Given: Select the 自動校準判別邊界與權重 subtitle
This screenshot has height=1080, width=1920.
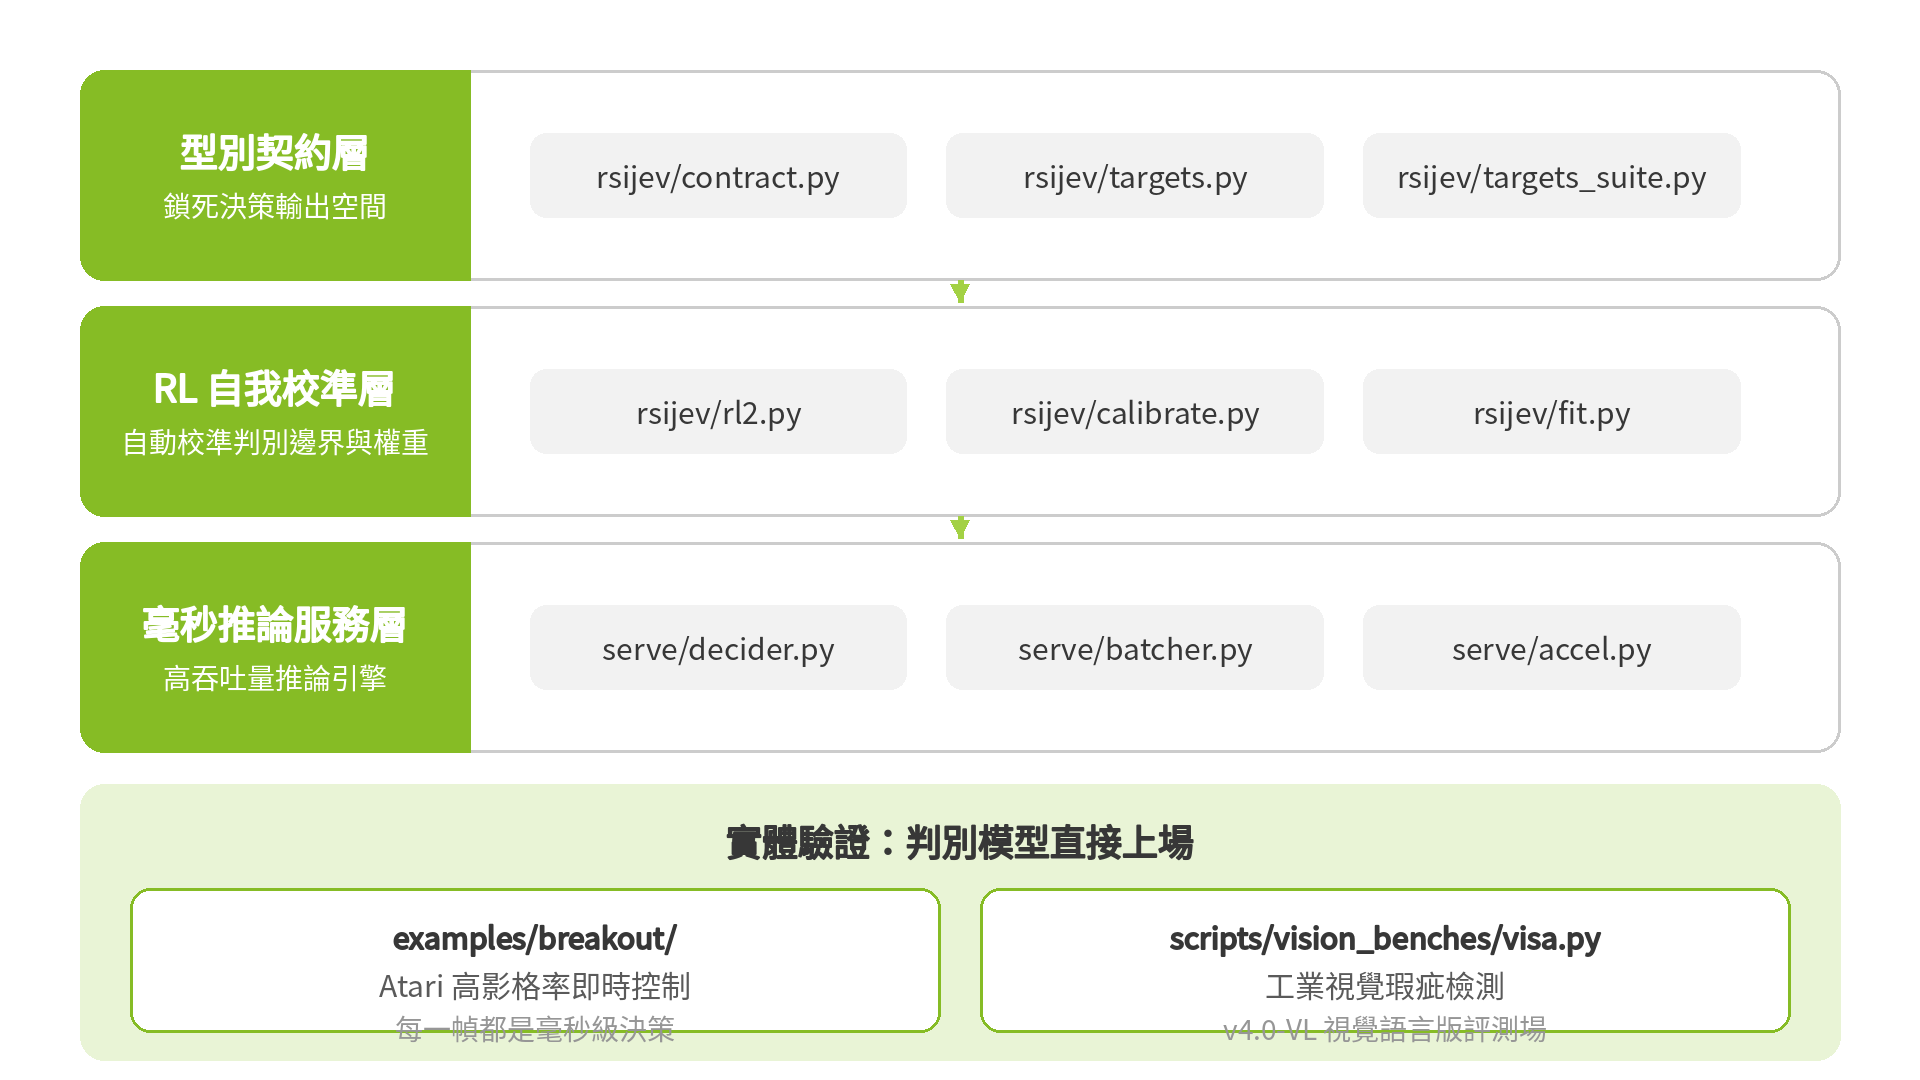Looking at the screenshot, I should pos(275,443).
